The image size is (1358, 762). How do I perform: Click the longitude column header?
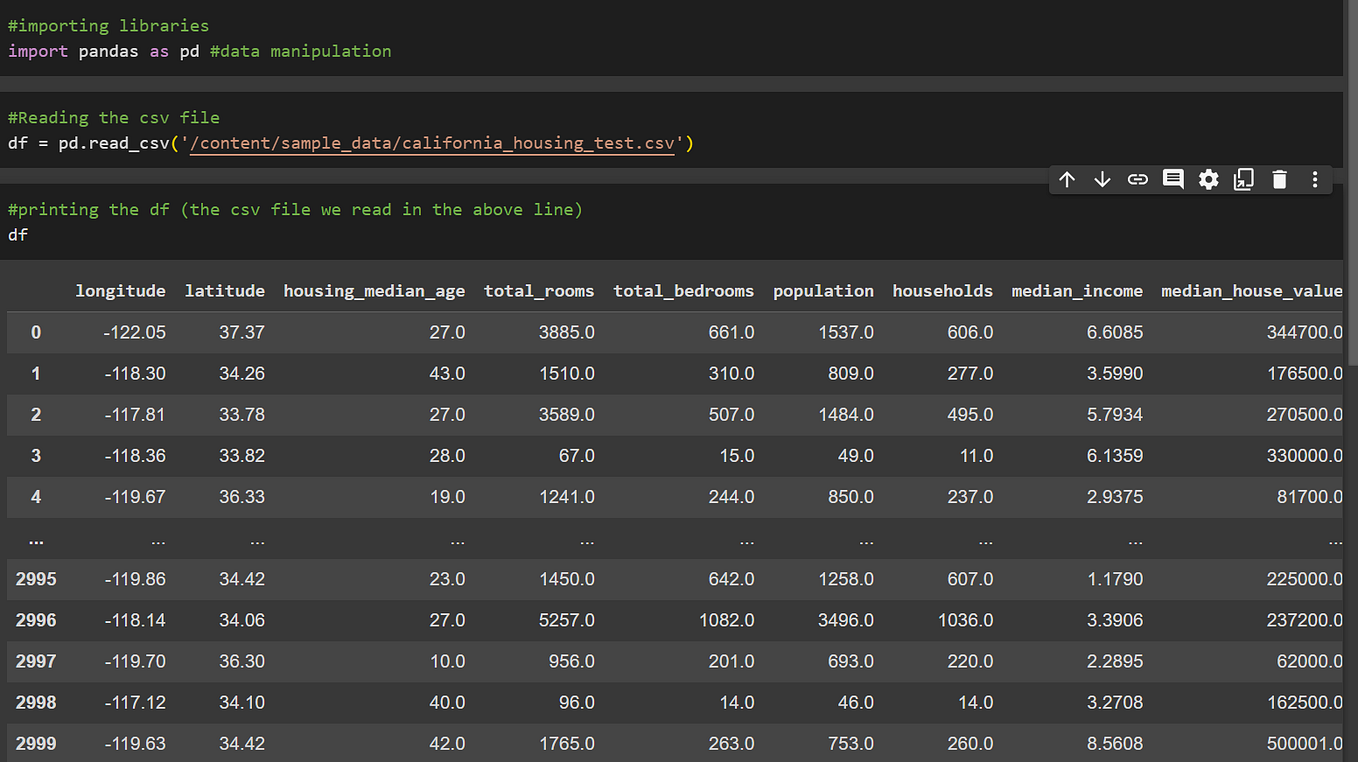click(120, 291)
